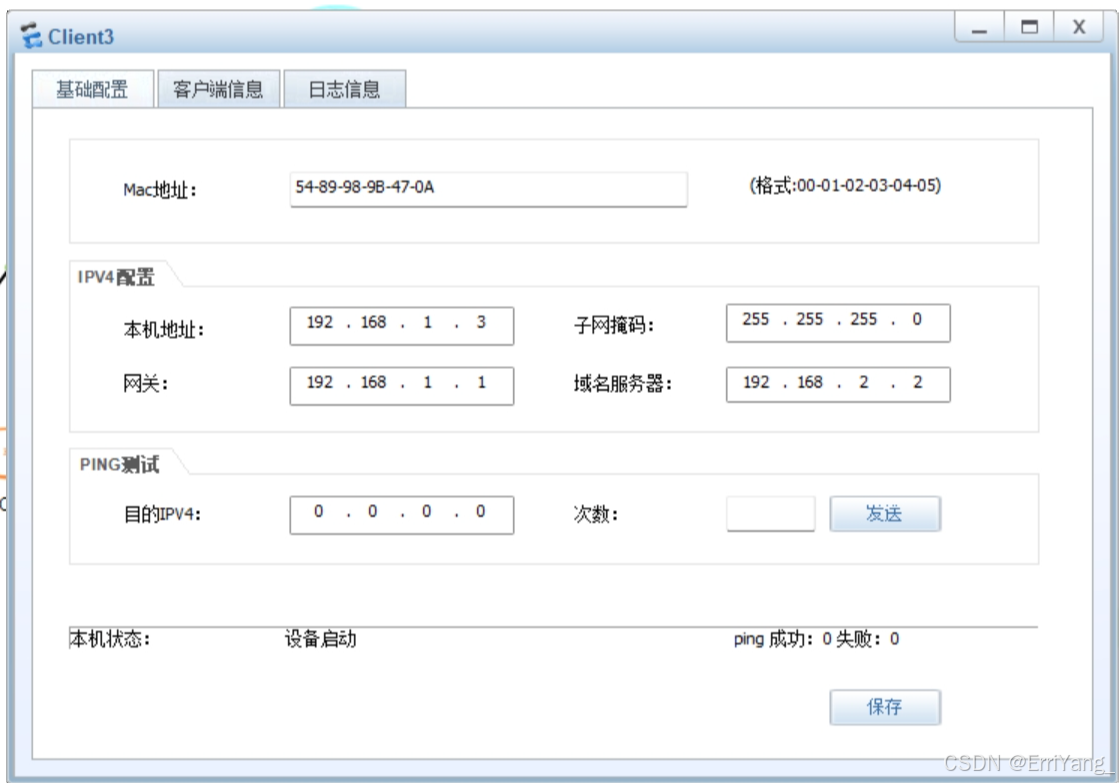This screenshot has height=783, width=1119.
Task: Click the third octet of 域名服务器
Action: click(864, 383)
